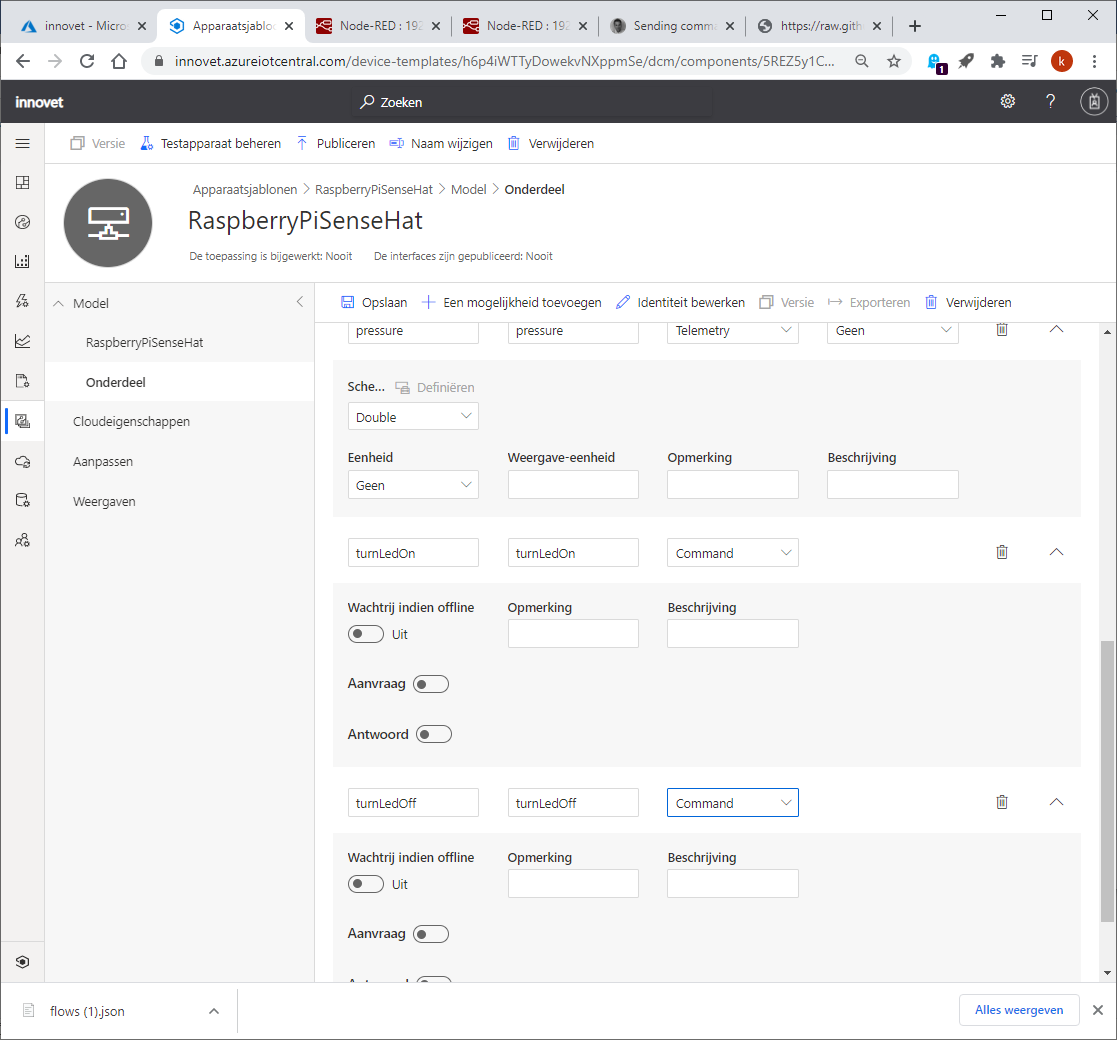This screenshot has width=1117, height=1040.
Task: Click the Apparaatsjablonen breadcrumb link
Action: click(244, 189)
